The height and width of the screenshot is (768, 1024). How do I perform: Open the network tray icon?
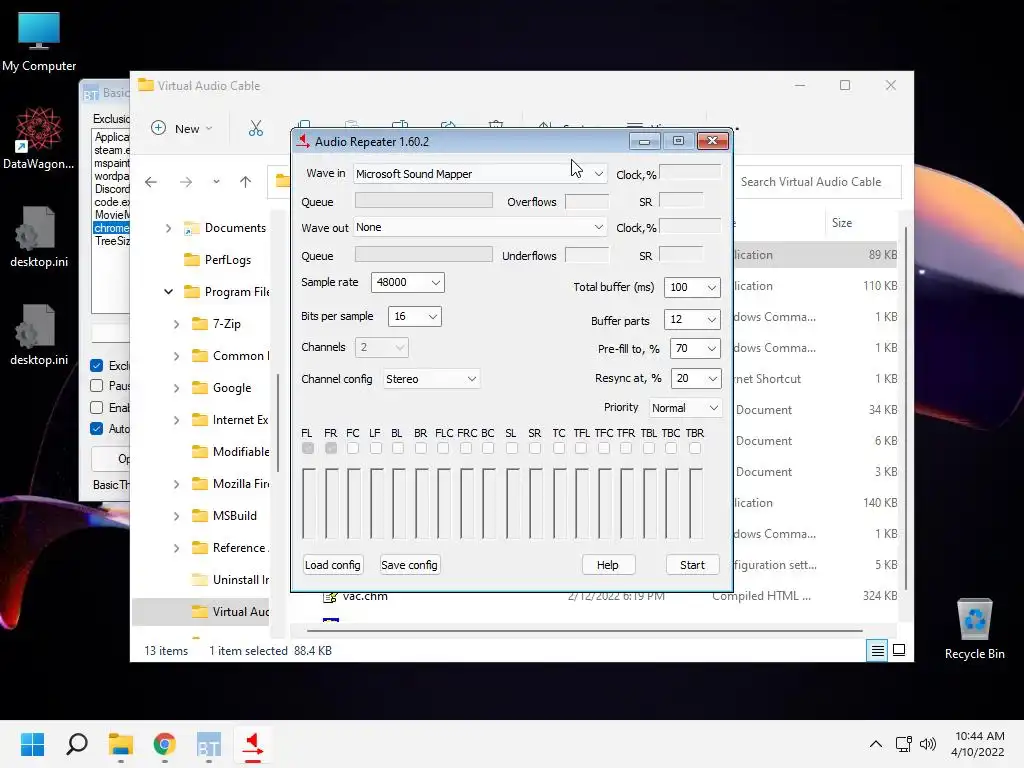904,744
